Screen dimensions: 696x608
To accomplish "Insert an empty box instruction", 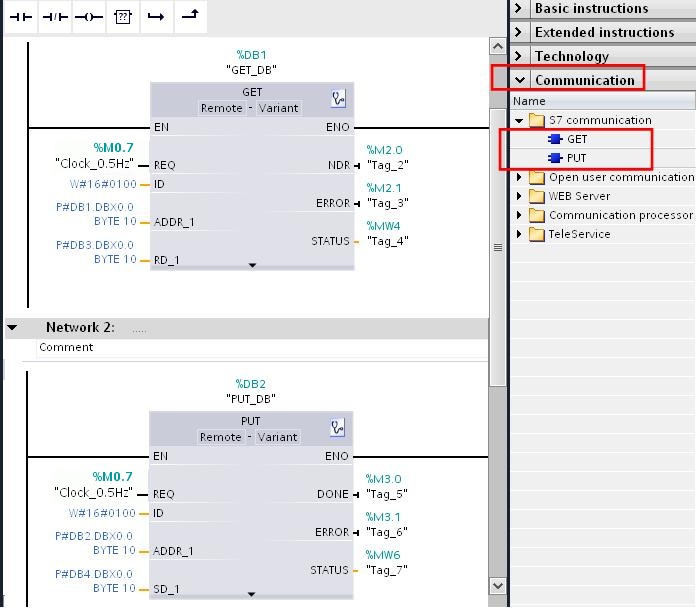I will tap(123, 17).
